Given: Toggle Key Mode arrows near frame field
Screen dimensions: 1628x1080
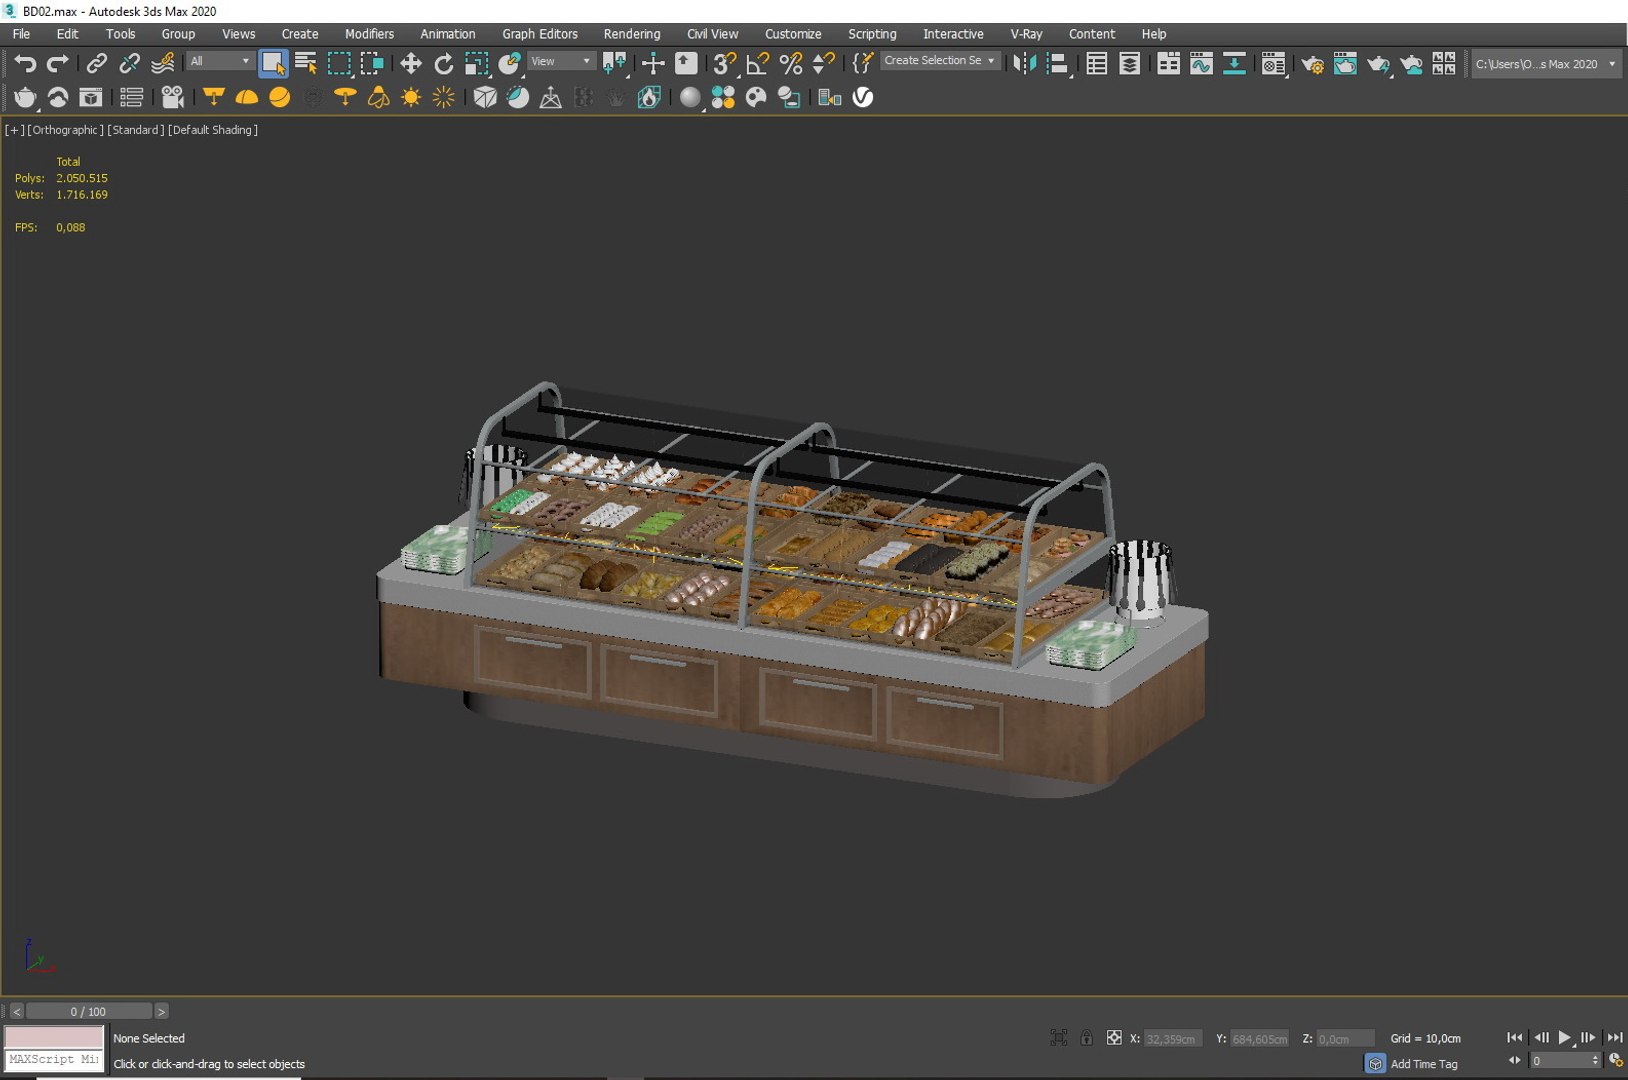Looking at the screenshot, I should pyautogui.click(x=1514, y=1060).
